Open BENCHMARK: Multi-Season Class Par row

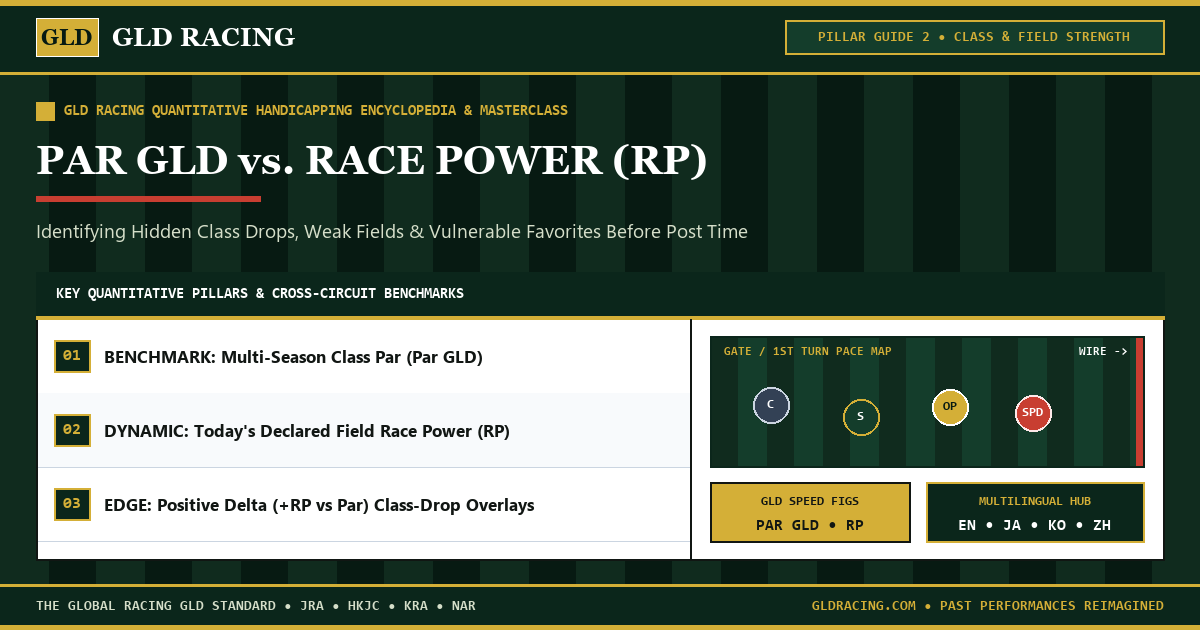click(364, 356)
